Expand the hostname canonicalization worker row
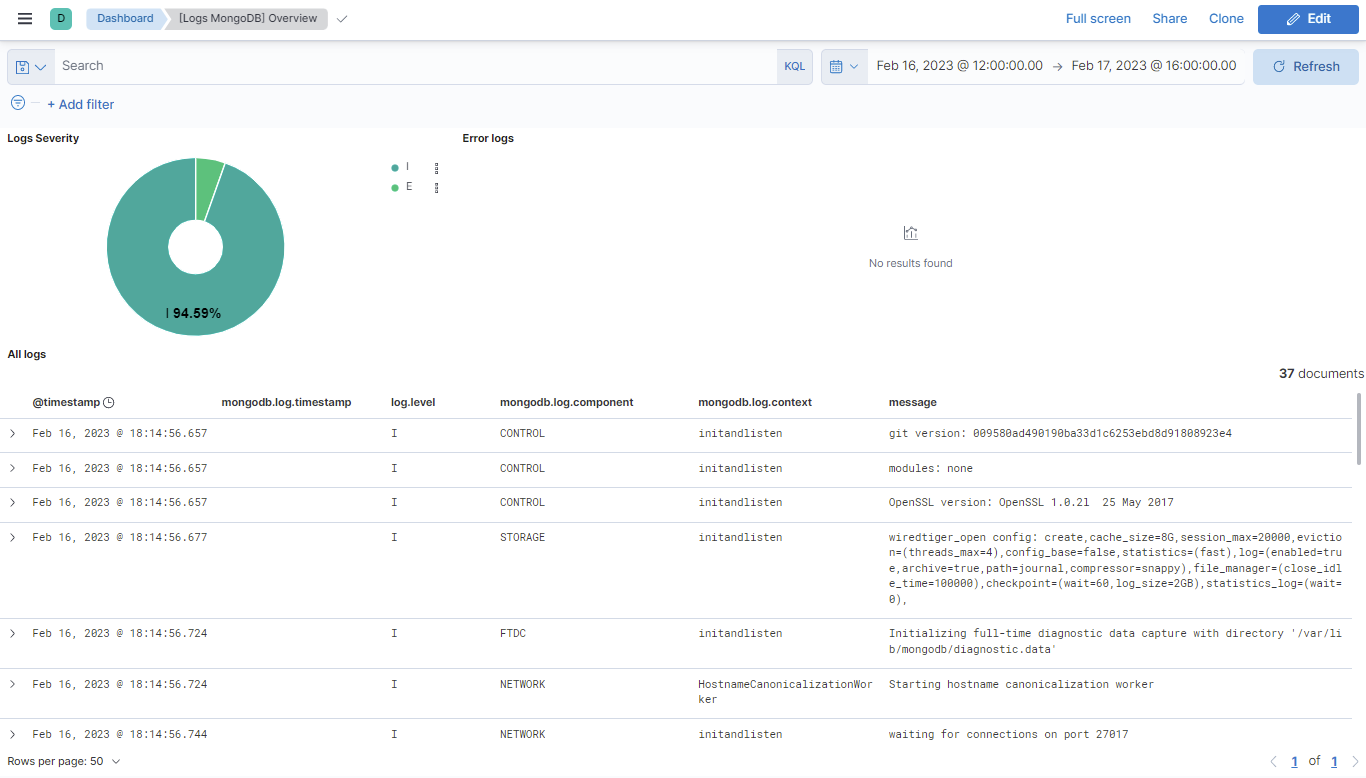Screen dimensions: 1366x778 (13, 684)
